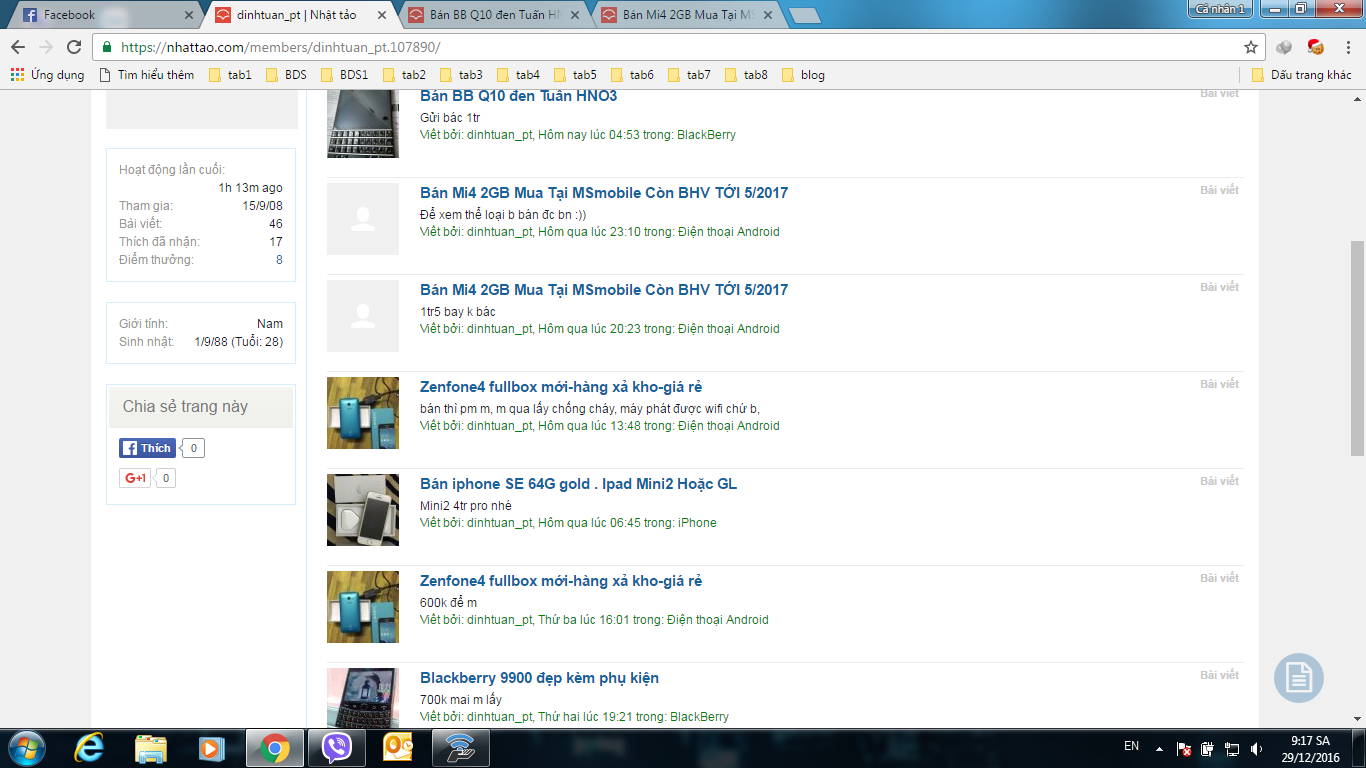Click the Windows Start button
This screenshot has height=768, width=1366.
26,747
